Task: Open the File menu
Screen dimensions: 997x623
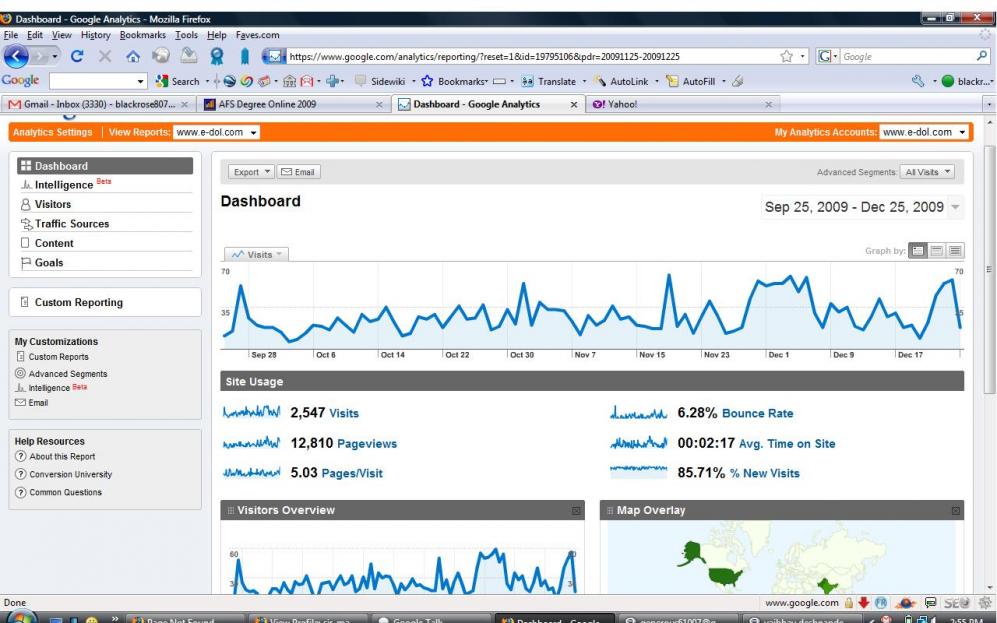Action: pos(11,35)
